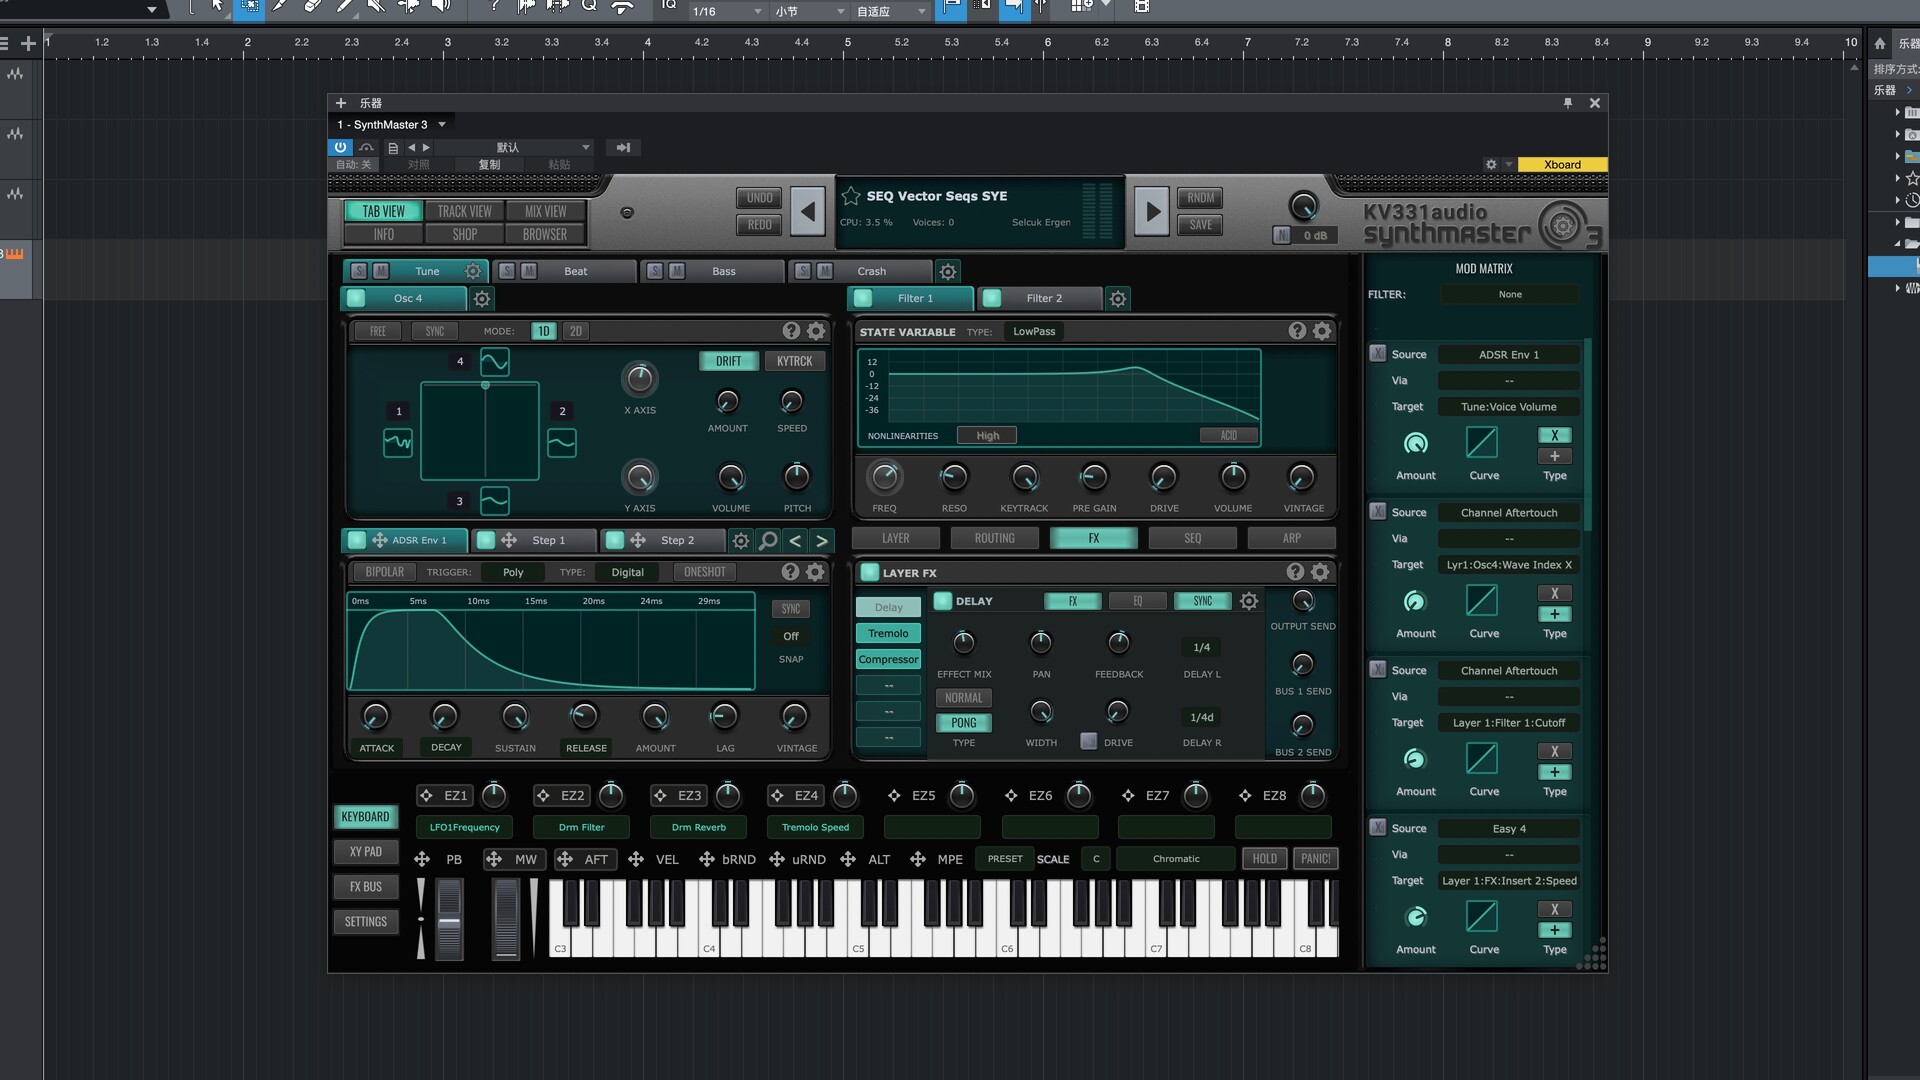Screen dimensions: 1920x1080
Task: Click the favorite star next to preset name
Action: [851, 196]
